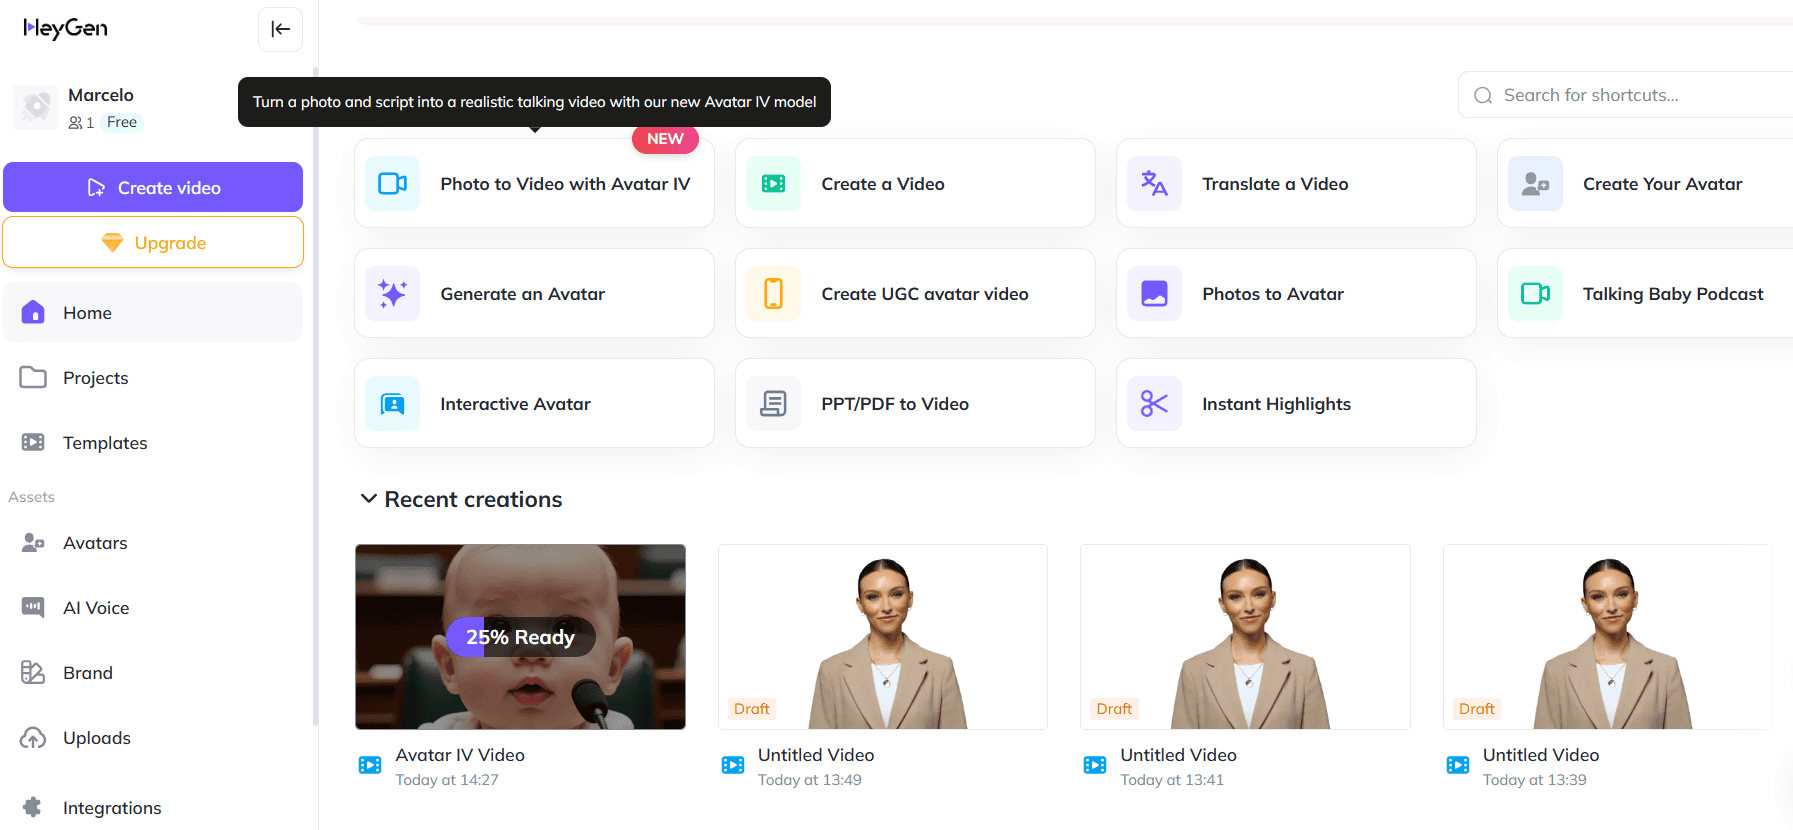Click the Translate a Video icon
The image size is (1793, 830).
pos(1154,184)
